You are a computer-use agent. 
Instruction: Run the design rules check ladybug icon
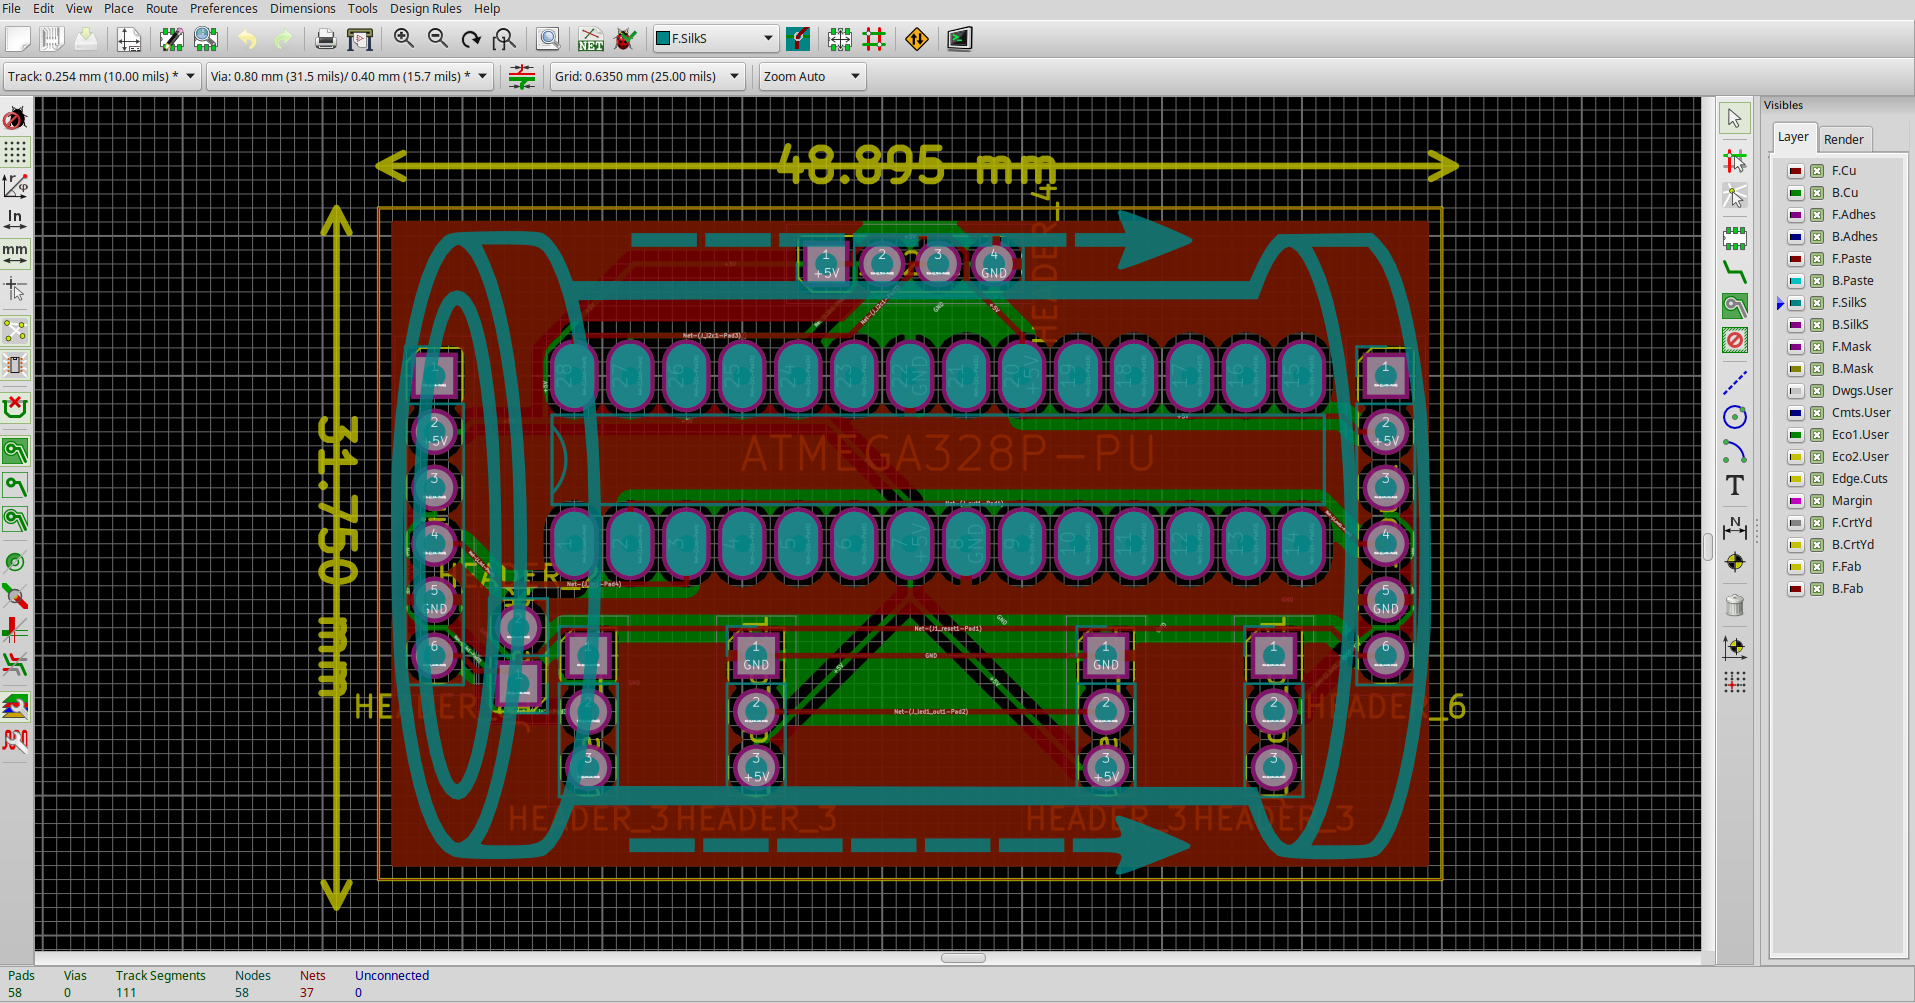pyautogui.click(x=625, y=39)
